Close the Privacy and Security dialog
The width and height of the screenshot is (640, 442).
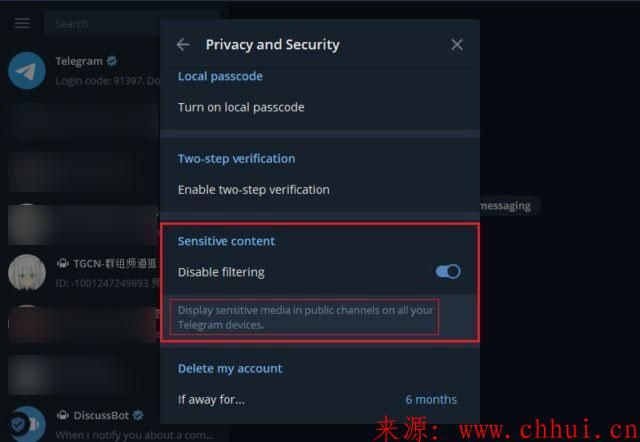[457, 44]
